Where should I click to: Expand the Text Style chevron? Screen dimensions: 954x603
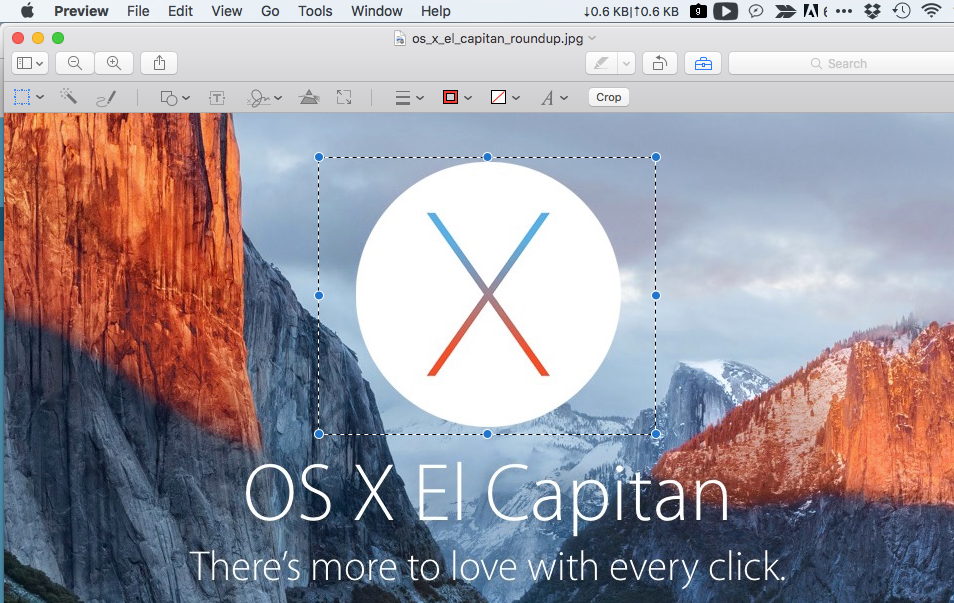click(x=564, y=98)
